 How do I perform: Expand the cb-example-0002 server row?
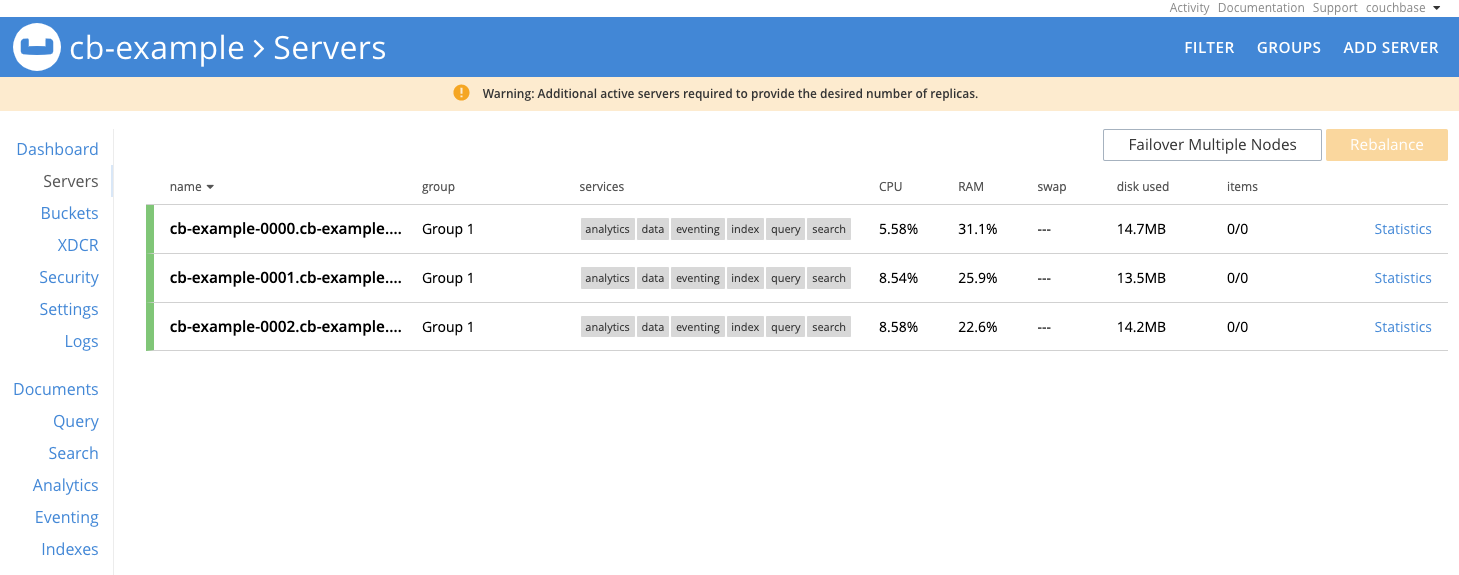[x=797, y=327]
